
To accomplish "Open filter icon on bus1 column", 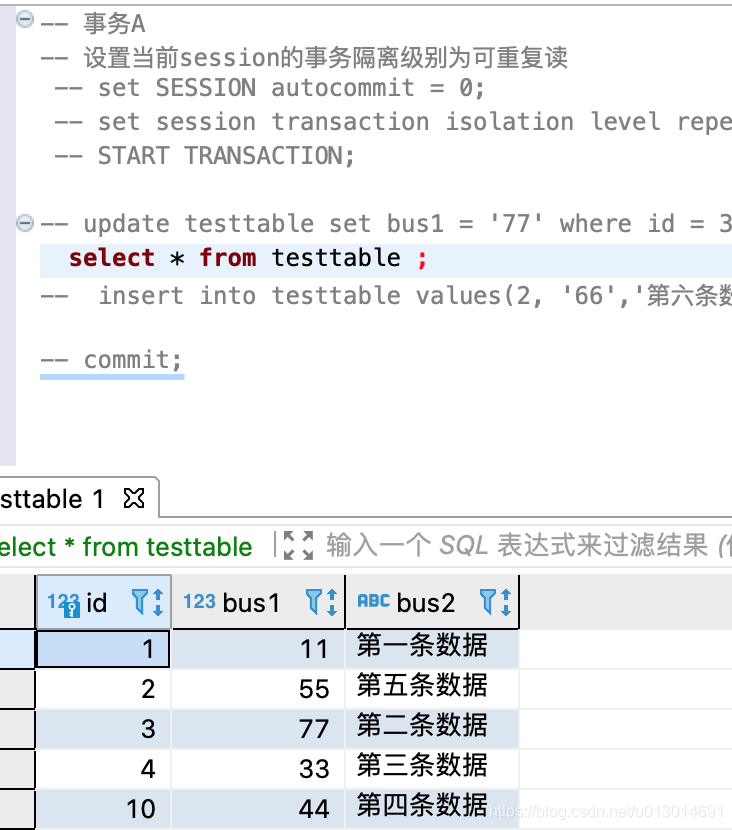I will 314,602.
